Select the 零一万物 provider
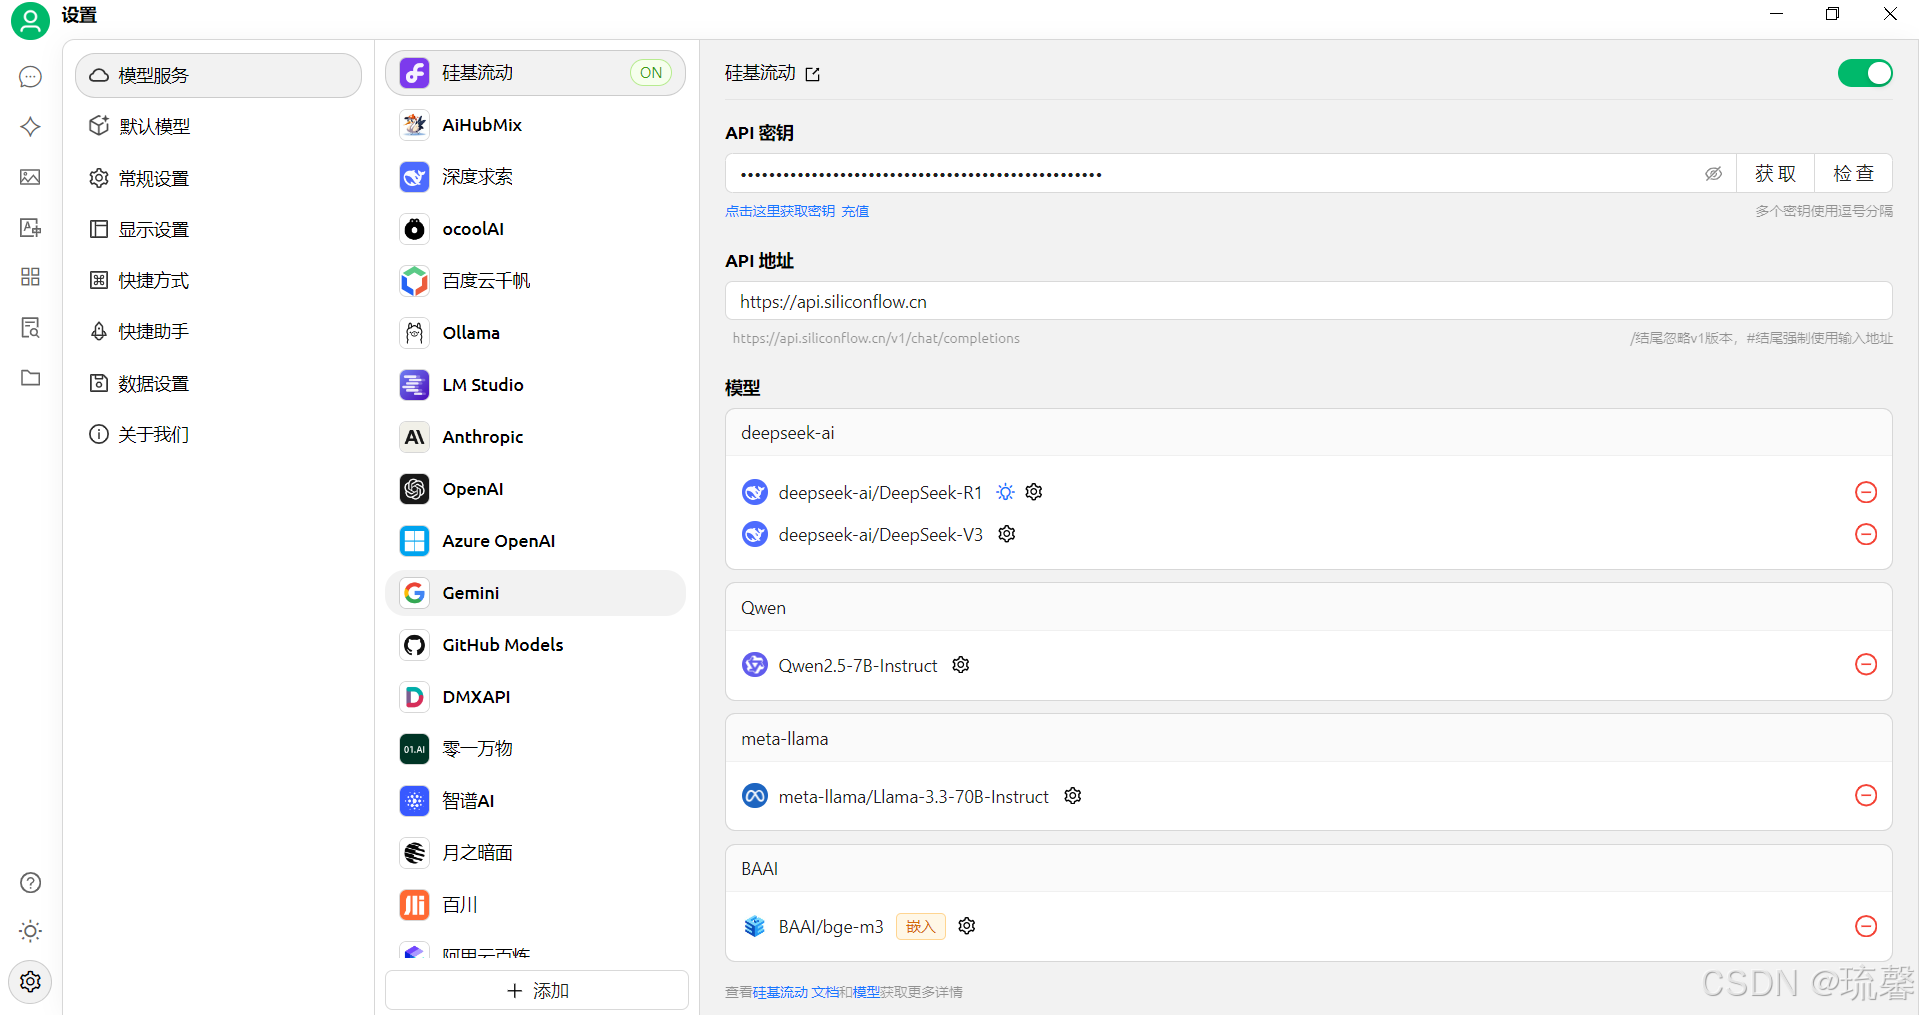This screenshot has width=1919, height=1015. tap(535, 749)
